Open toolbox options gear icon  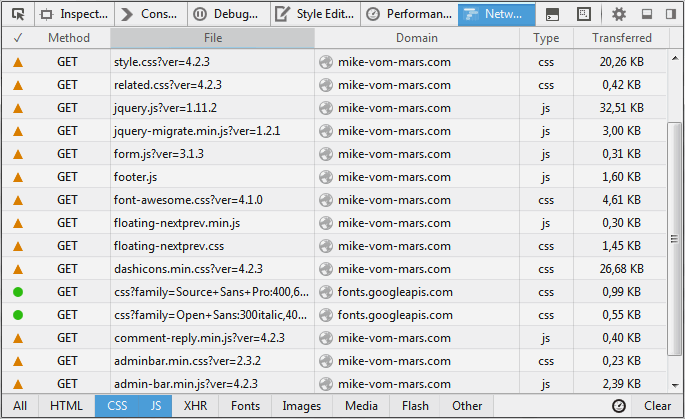coord(619,14)
